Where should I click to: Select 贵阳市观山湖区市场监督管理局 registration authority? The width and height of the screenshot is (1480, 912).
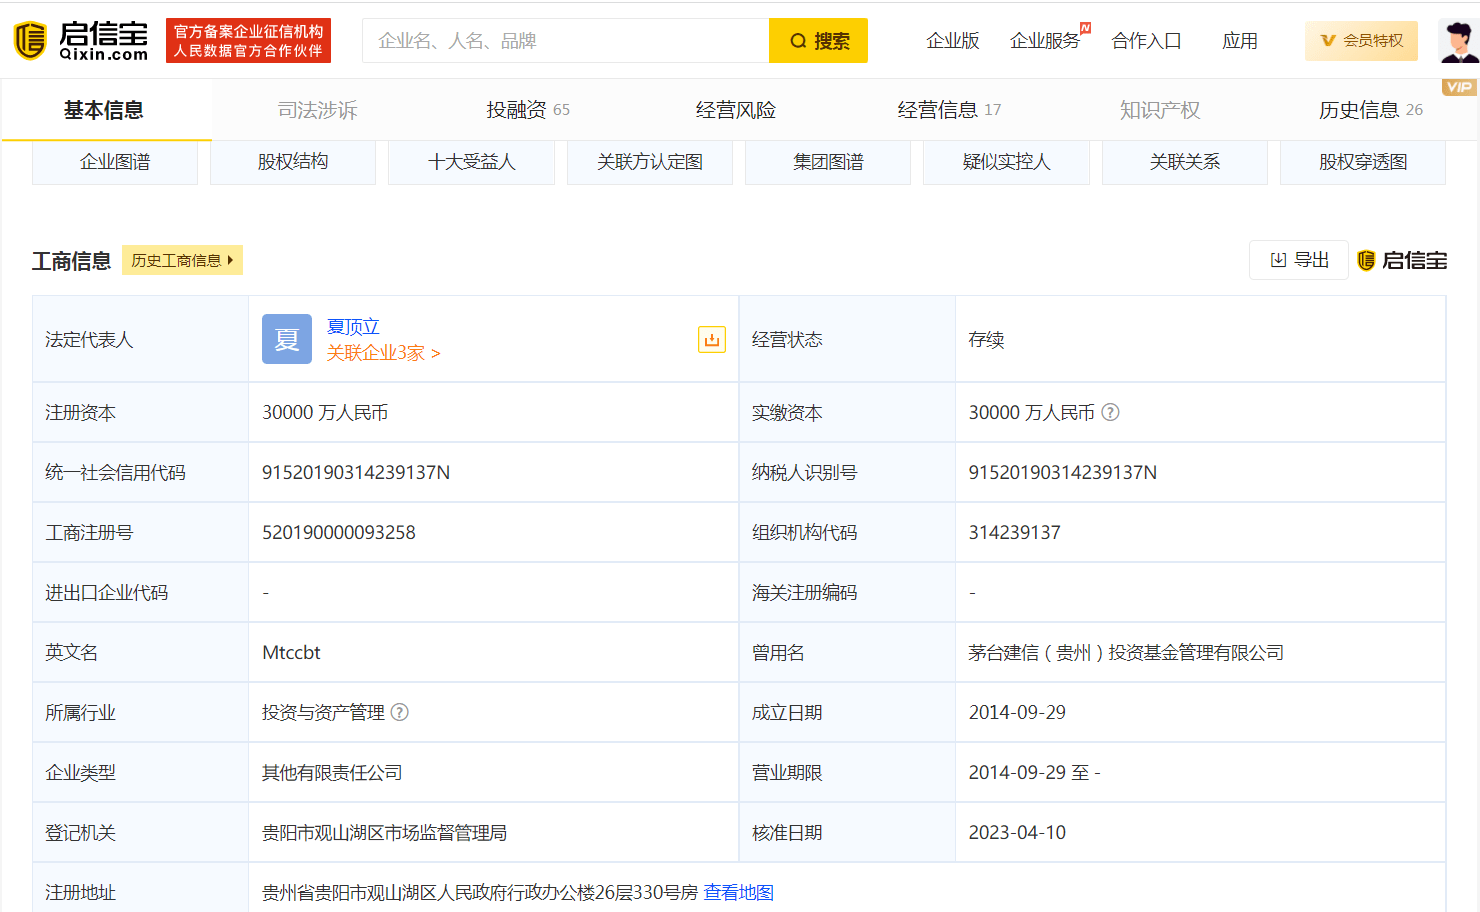click(384, 832)
